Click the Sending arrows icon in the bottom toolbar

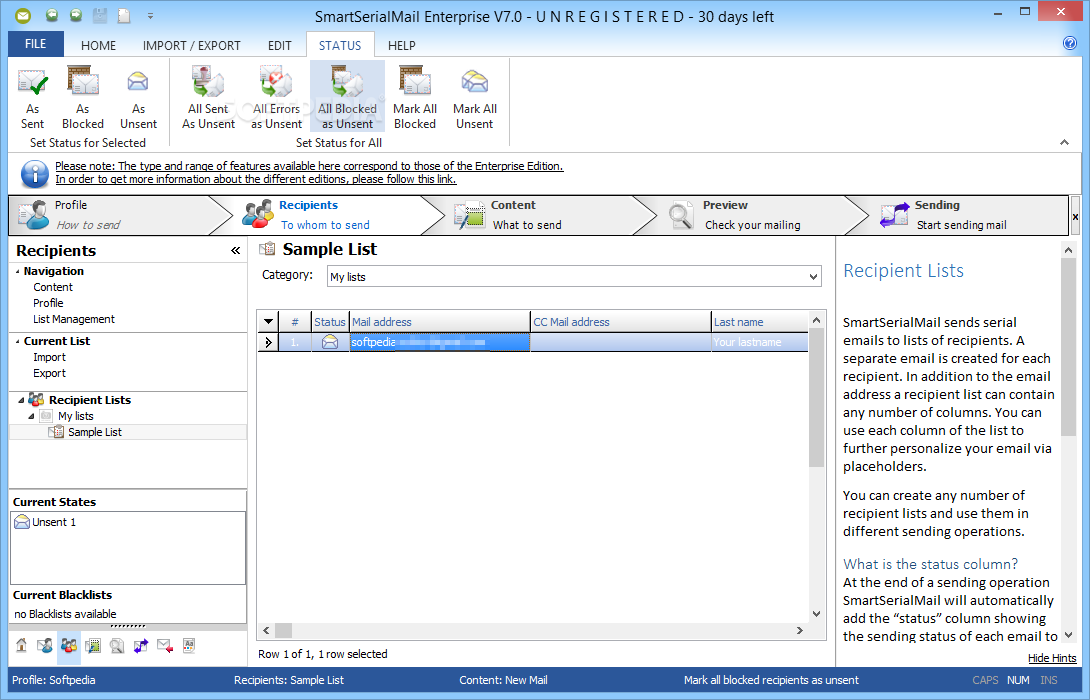[x=141, y=645]
